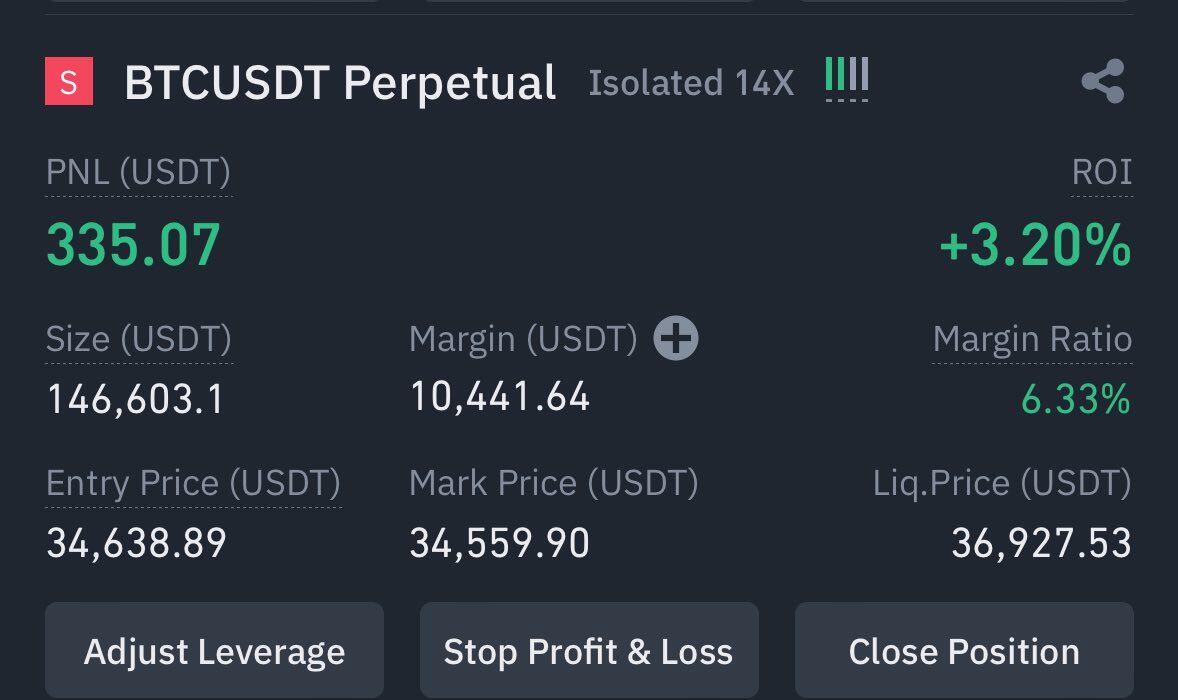The height and width of the screenshot is (700, 1178).
Task: Tap the Size (USDT) underlined label
Action: coord(139,339)
